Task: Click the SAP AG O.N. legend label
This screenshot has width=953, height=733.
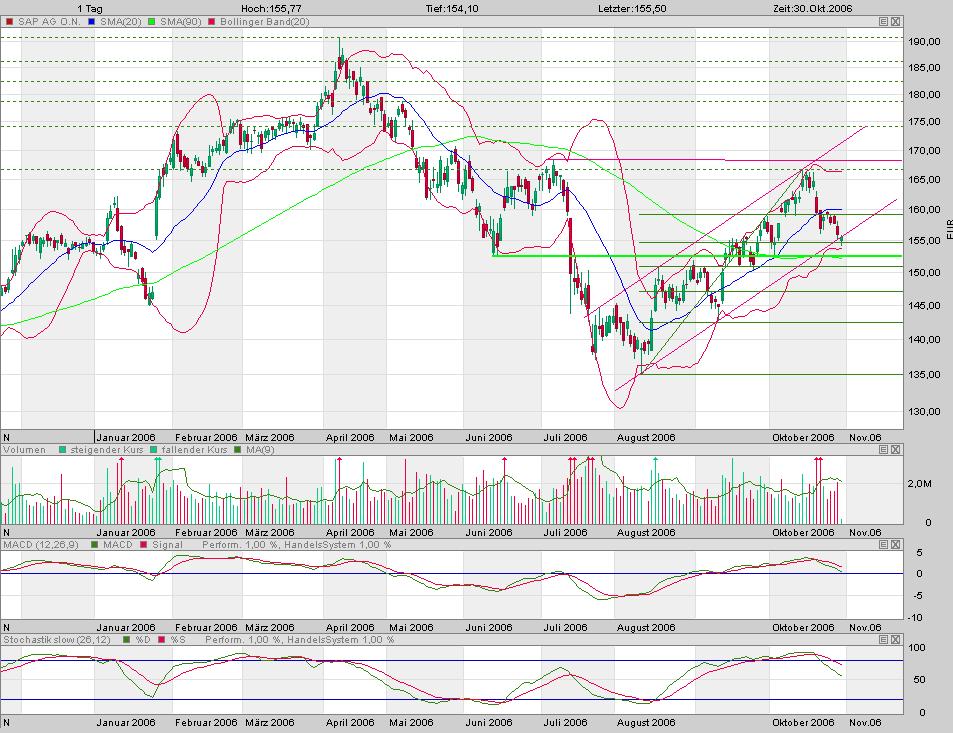Action: coord(47,21)
